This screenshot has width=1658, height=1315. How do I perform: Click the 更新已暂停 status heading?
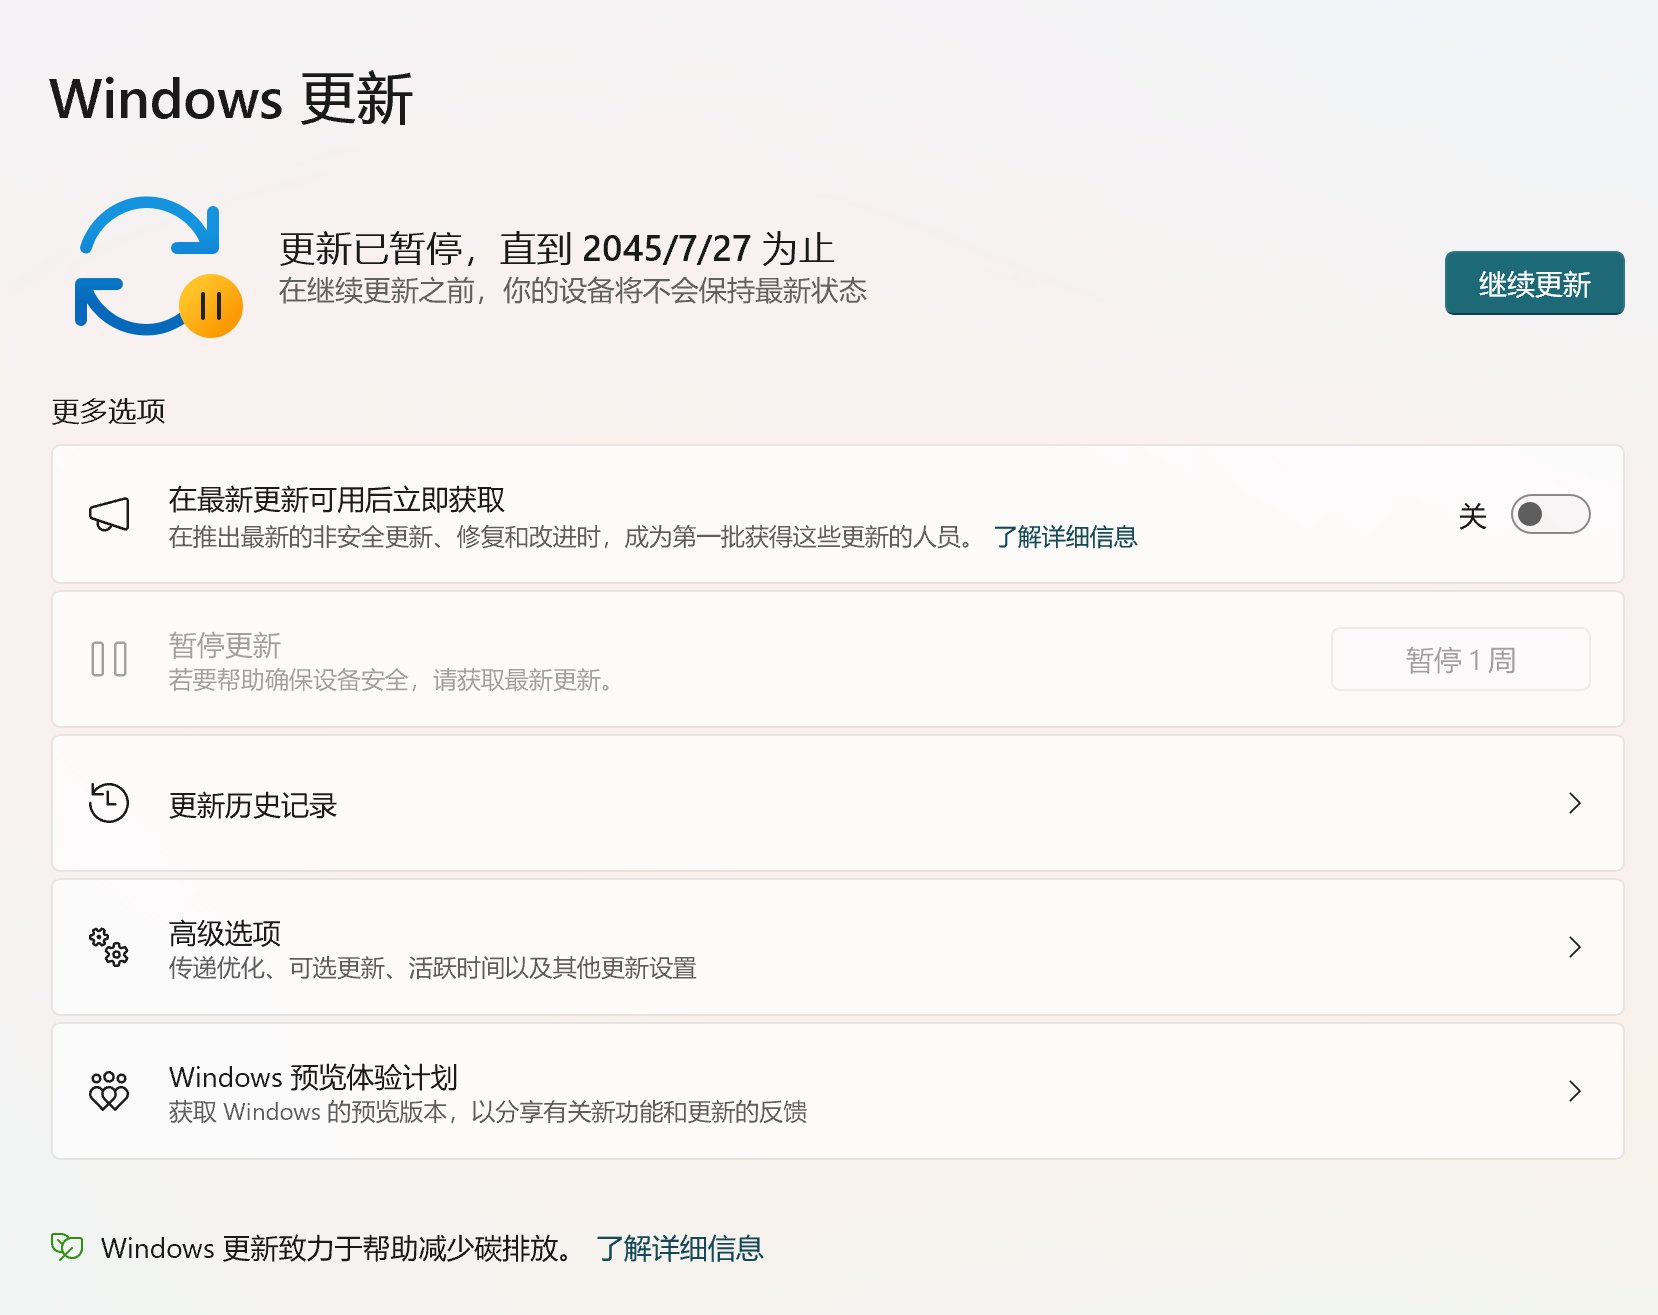556,248
